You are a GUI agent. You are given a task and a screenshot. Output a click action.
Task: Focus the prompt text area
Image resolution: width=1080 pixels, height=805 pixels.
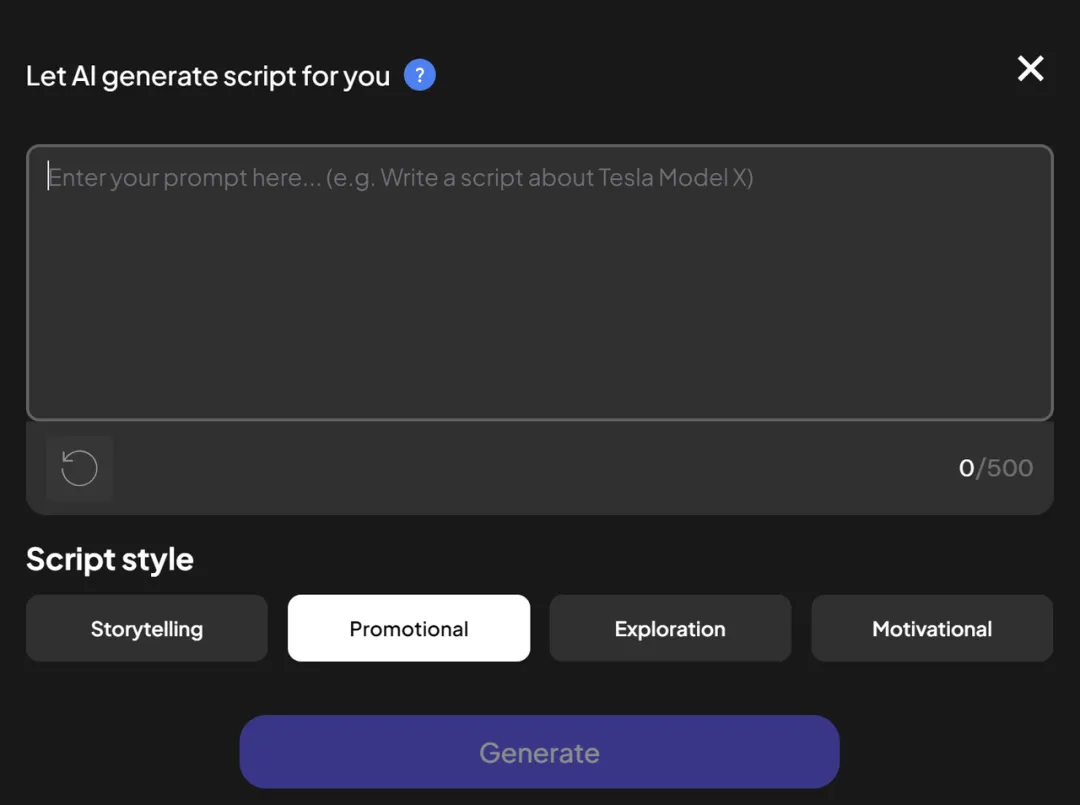point(539,282)
